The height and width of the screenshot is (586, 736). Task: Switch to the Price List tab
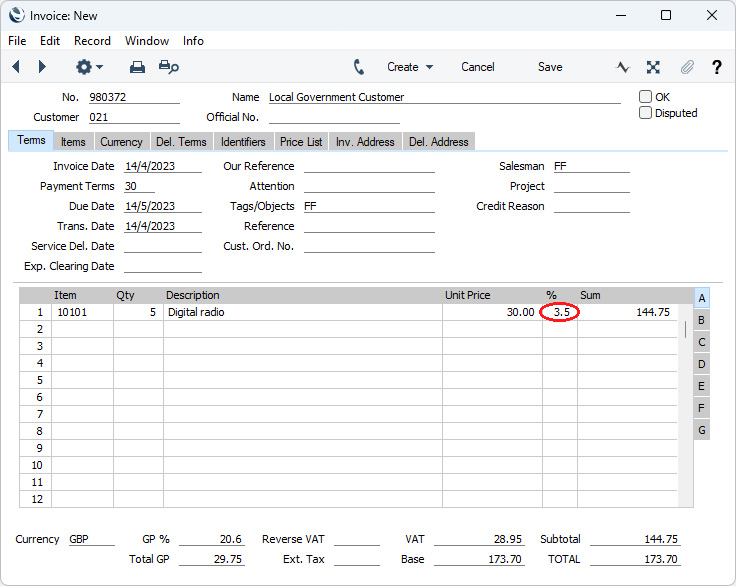(301, 142)
